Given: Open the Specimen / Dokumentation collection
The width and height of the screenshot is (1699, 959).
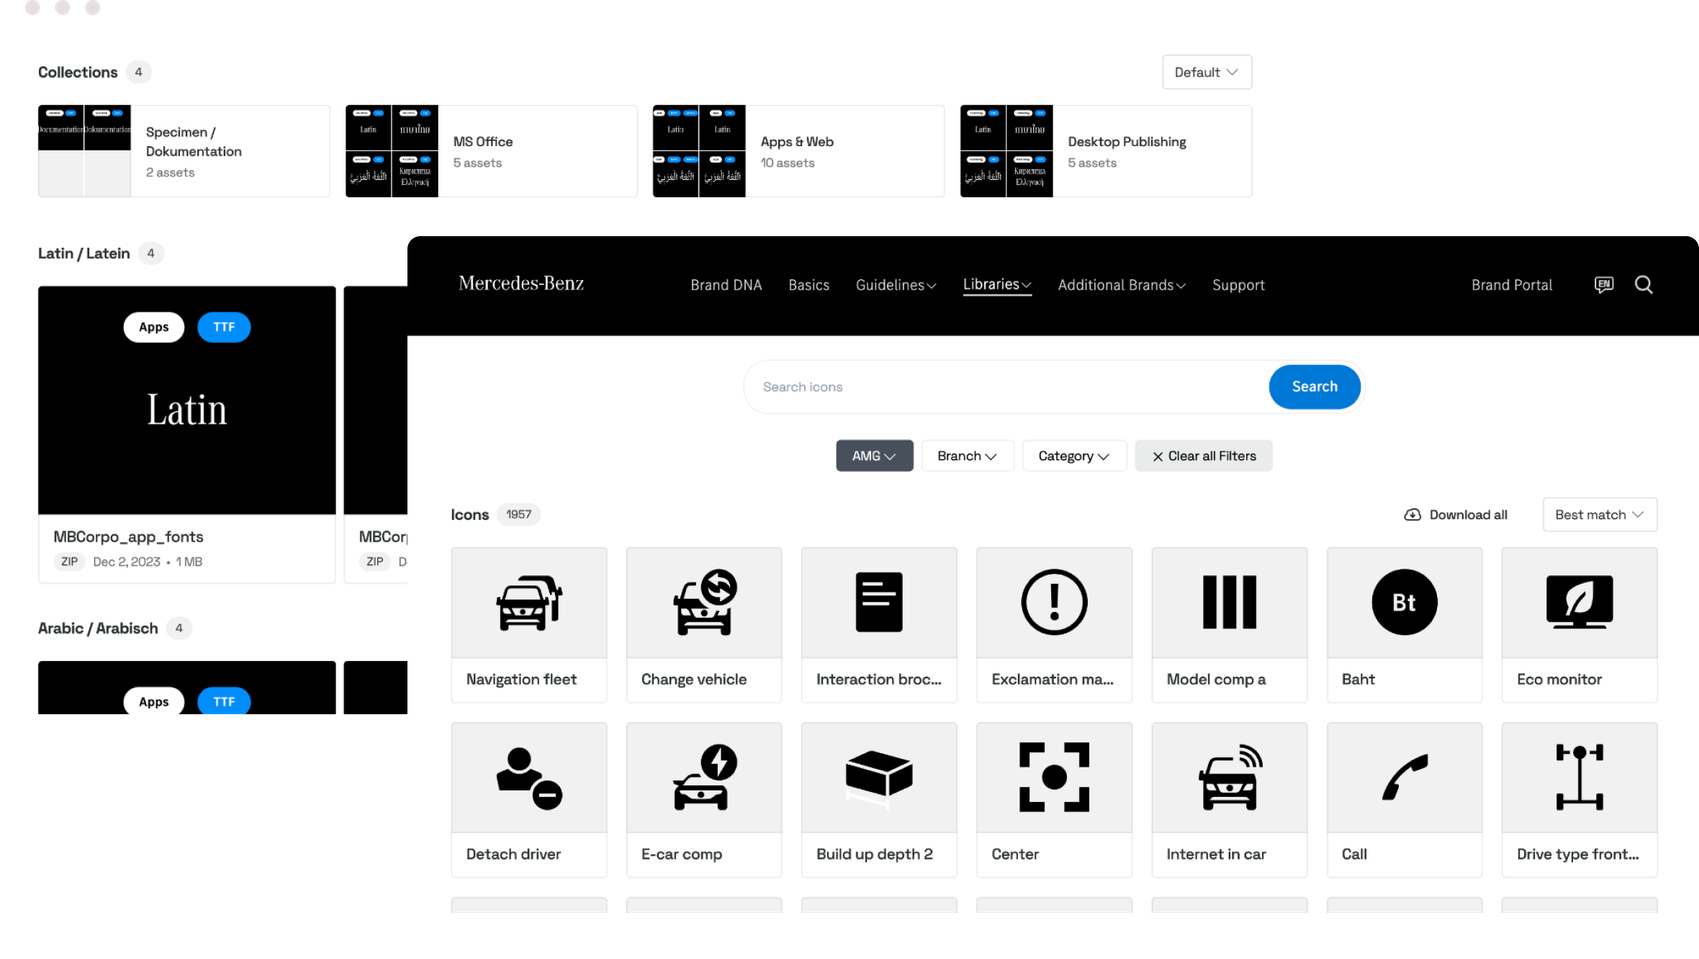Looking at the screenshot, I should (x=184, y=151).
